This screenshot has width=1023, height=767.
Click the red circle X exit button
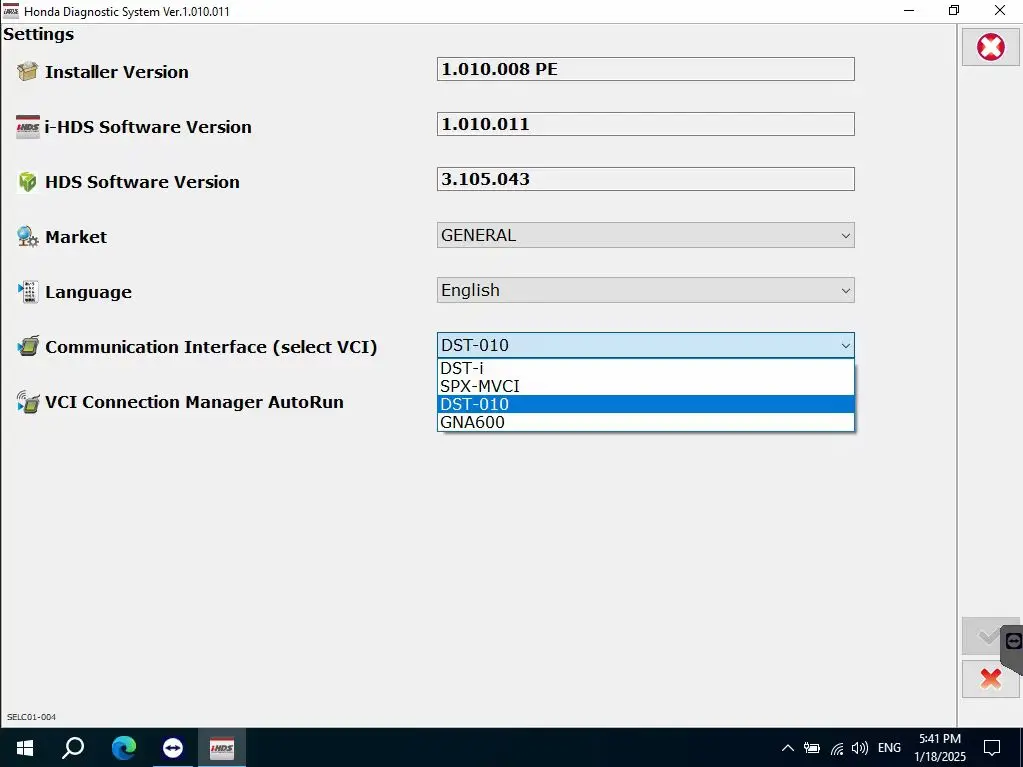(990, 47)
